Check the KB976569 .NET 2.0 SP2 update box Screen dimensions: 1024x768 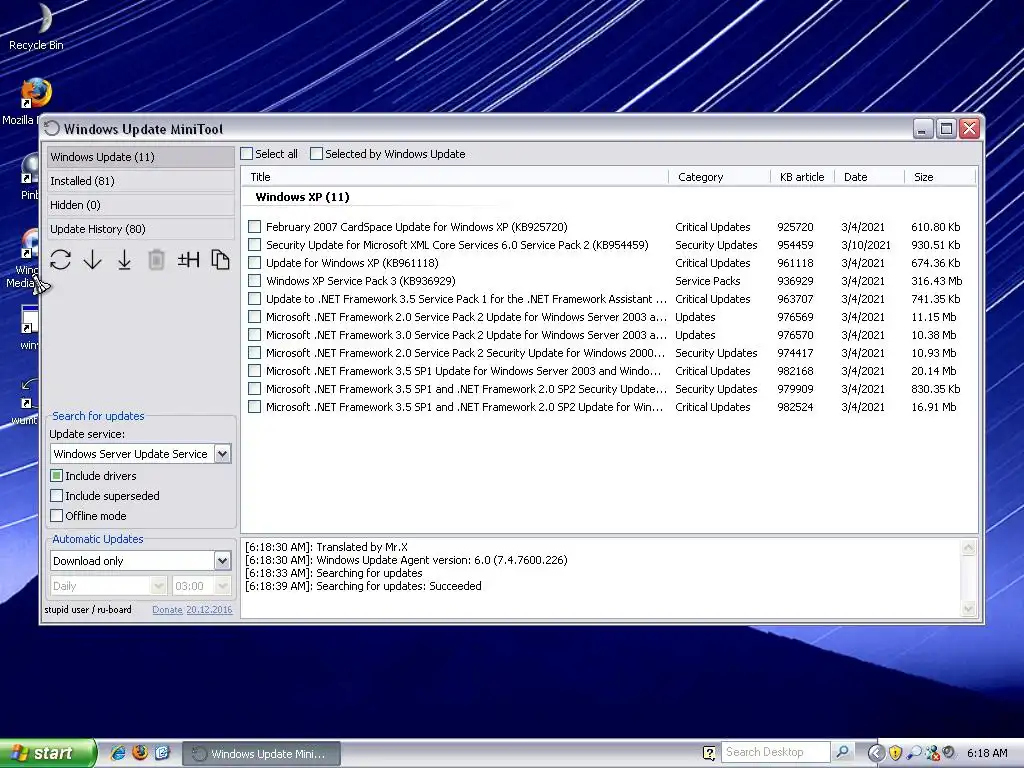click(x=255, y=317)
